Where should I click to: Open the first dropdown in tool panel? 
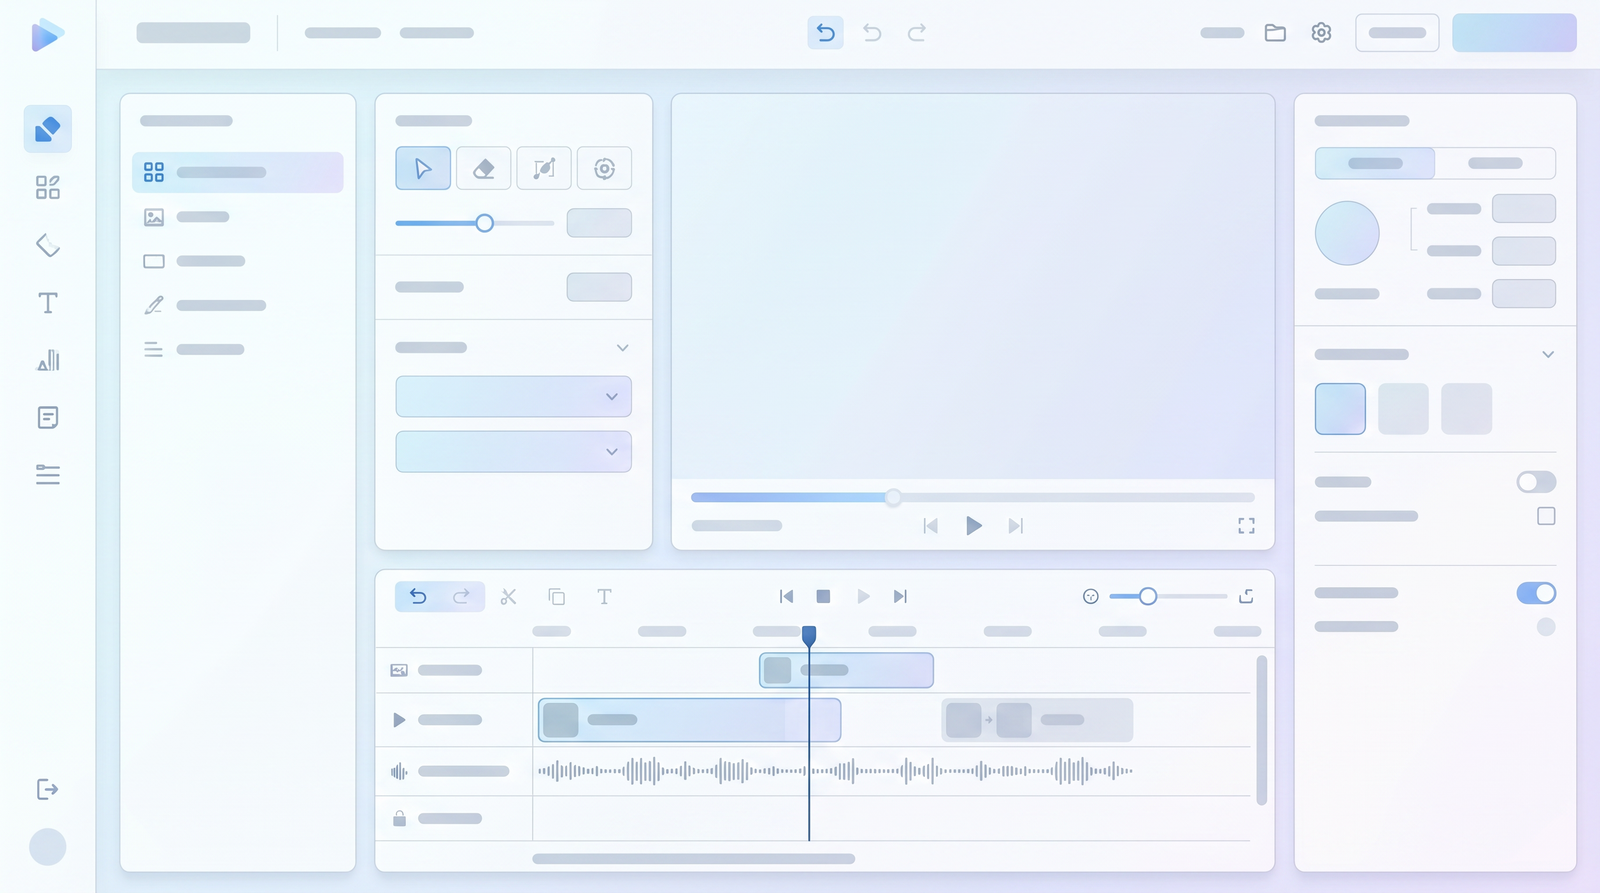pyautogui.click(x=513, y=396)
